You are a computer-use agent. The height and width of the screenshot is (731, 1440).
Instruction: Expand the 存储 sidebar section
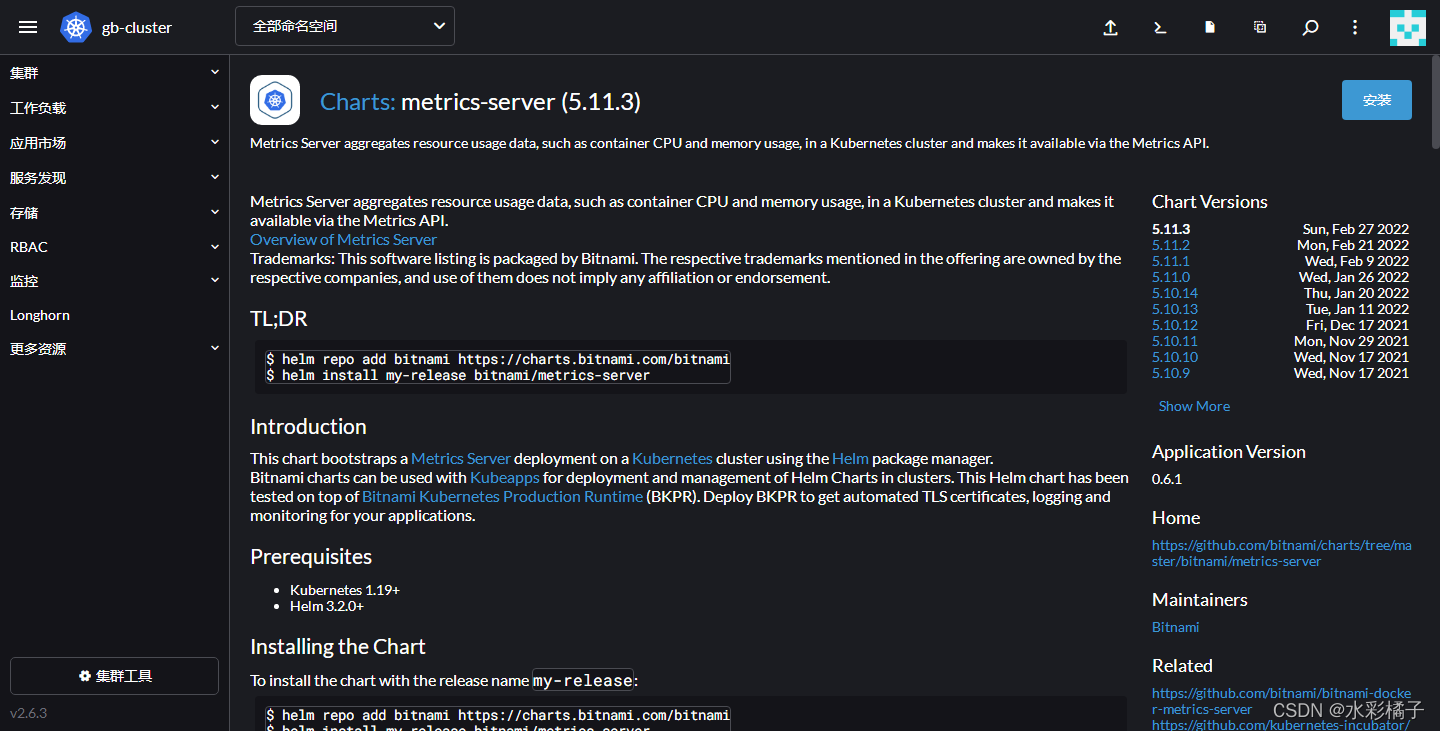pos(115,213)
